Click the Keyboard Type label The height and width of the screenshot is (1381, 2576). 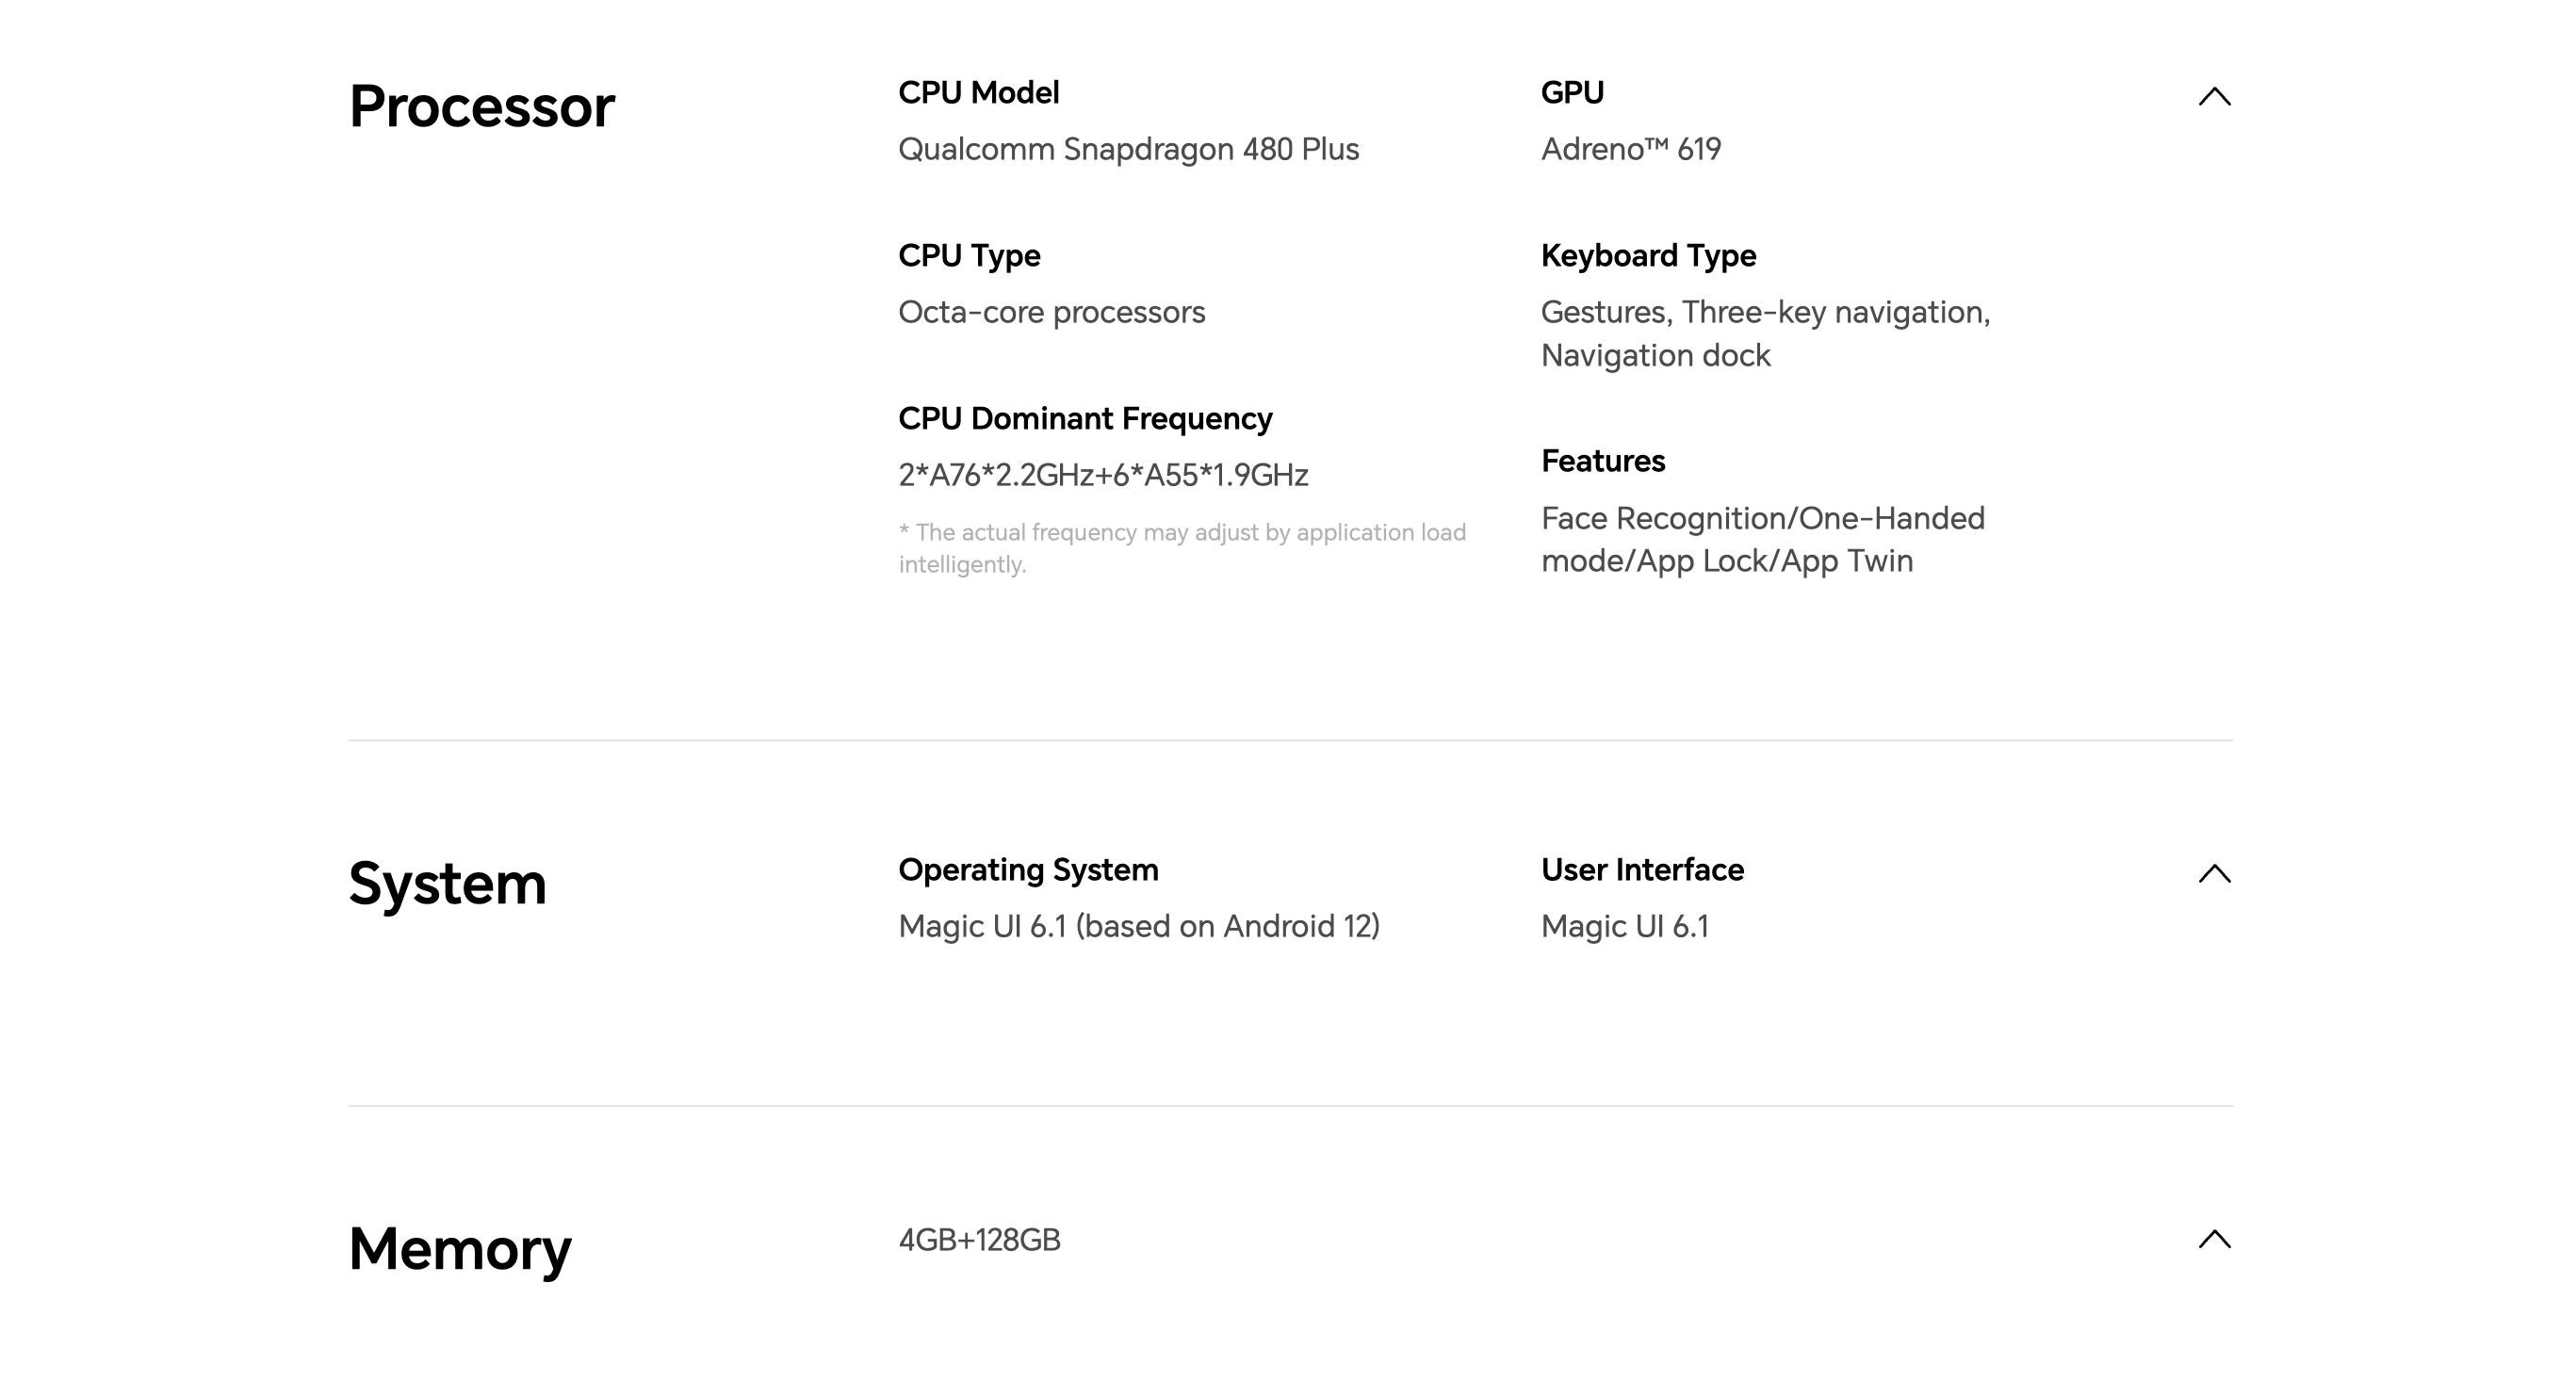(1648, 256)
